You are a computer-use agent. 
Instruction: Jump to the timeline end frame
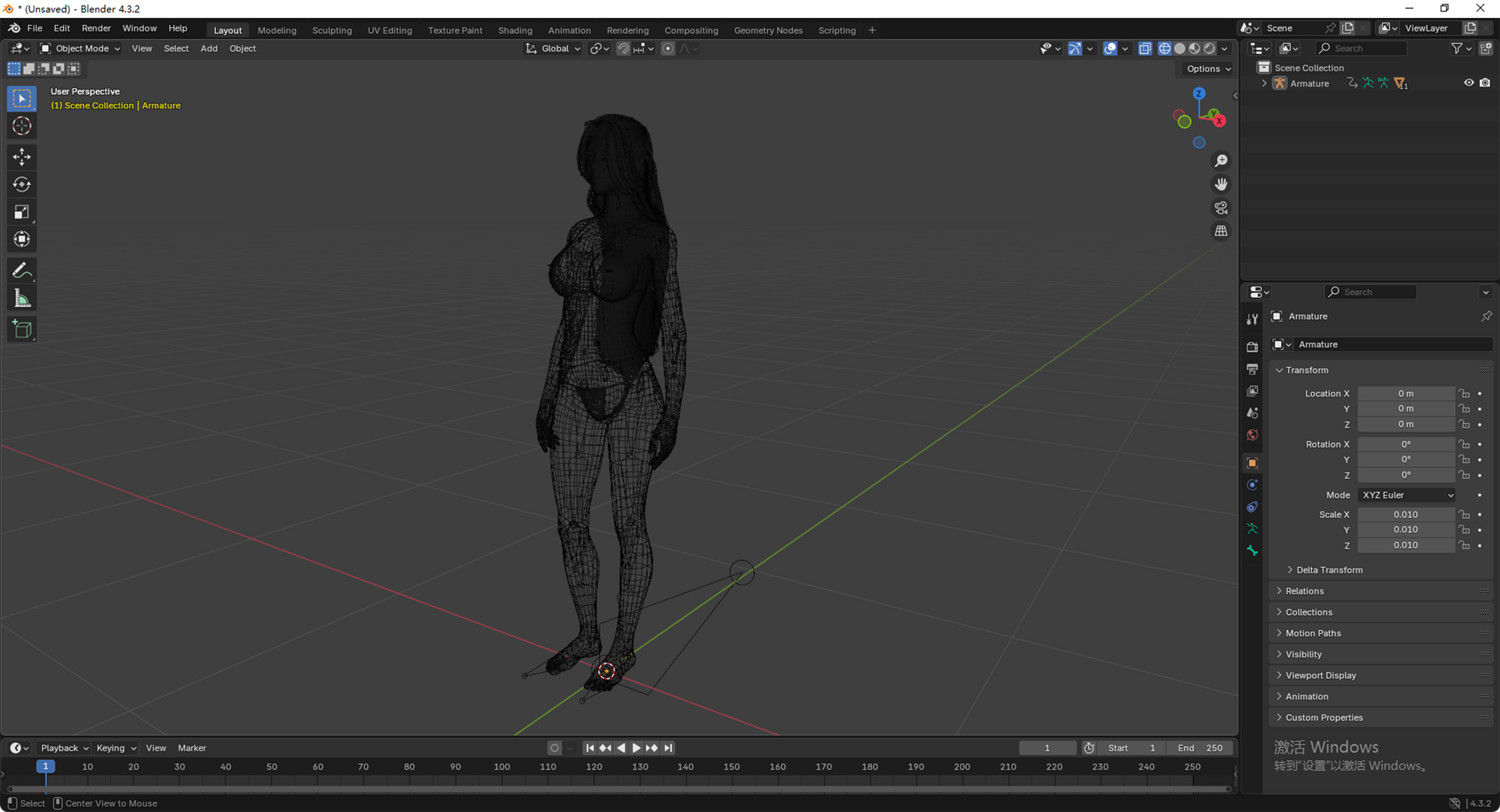point(668,748)
